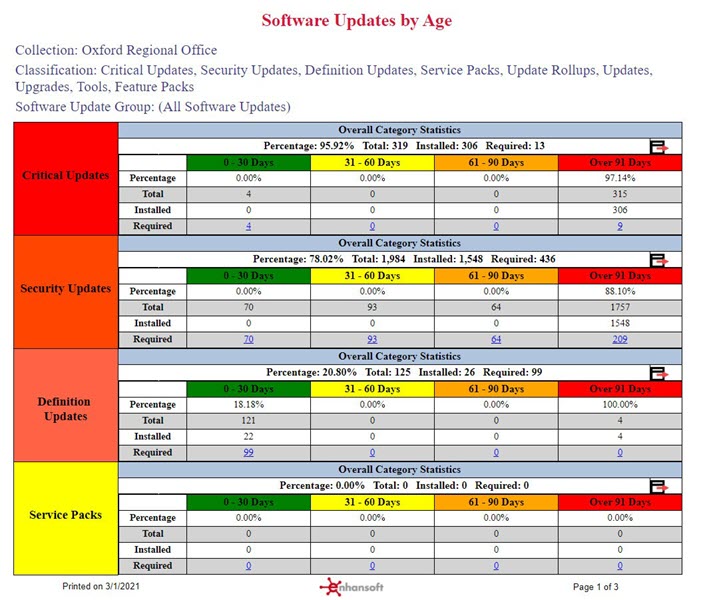The image size is (703, 600).
Task: Click Definition Updates total value 121
Action: [x=248, y=421]
